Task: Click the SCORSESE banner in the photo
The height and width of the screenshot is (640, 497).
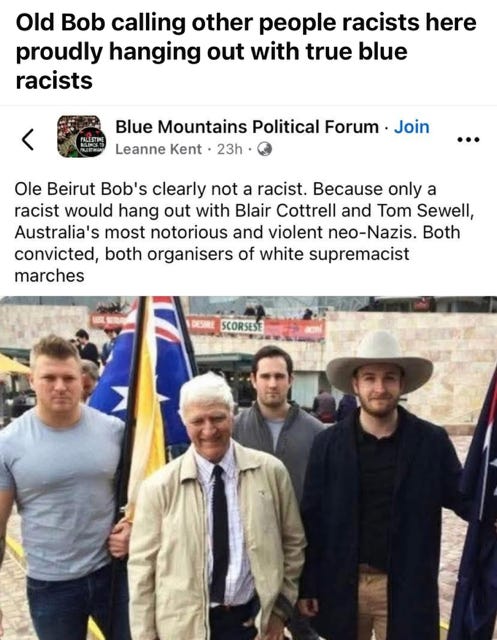Action: 242,327
